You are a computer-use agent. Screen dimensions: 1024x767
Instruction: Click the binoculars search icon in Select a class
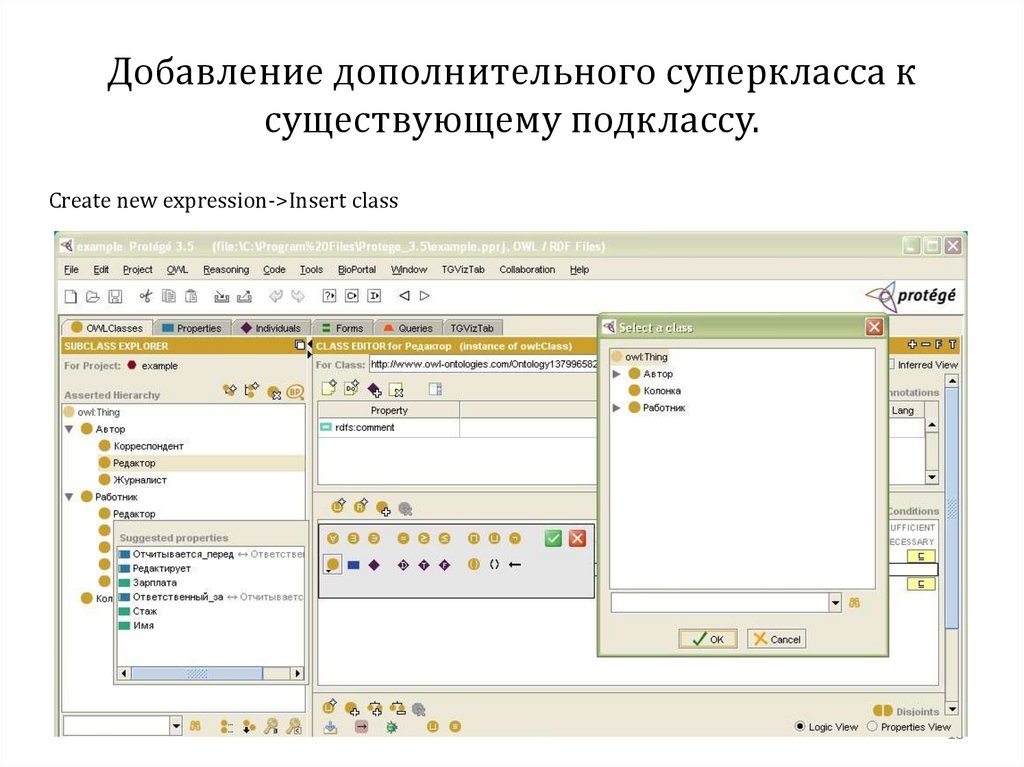pos(854,602)
